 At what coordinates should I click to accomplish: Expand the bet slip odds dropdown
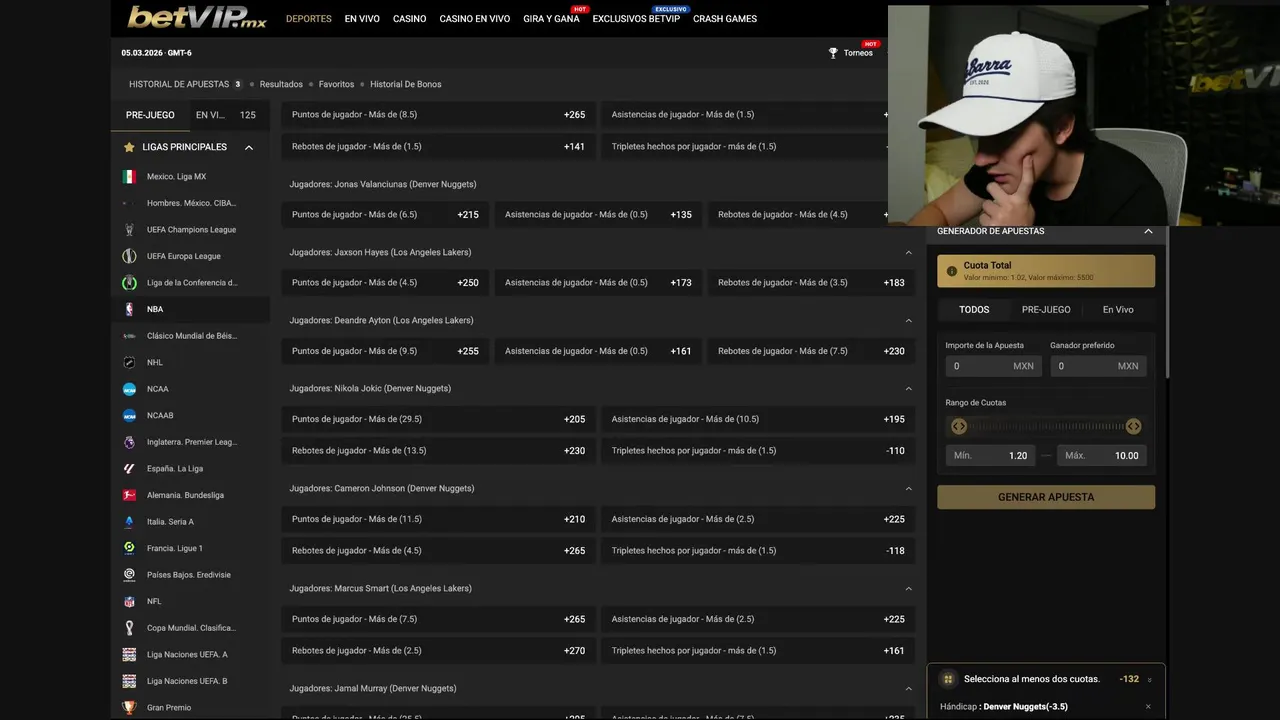point(1149,680)
